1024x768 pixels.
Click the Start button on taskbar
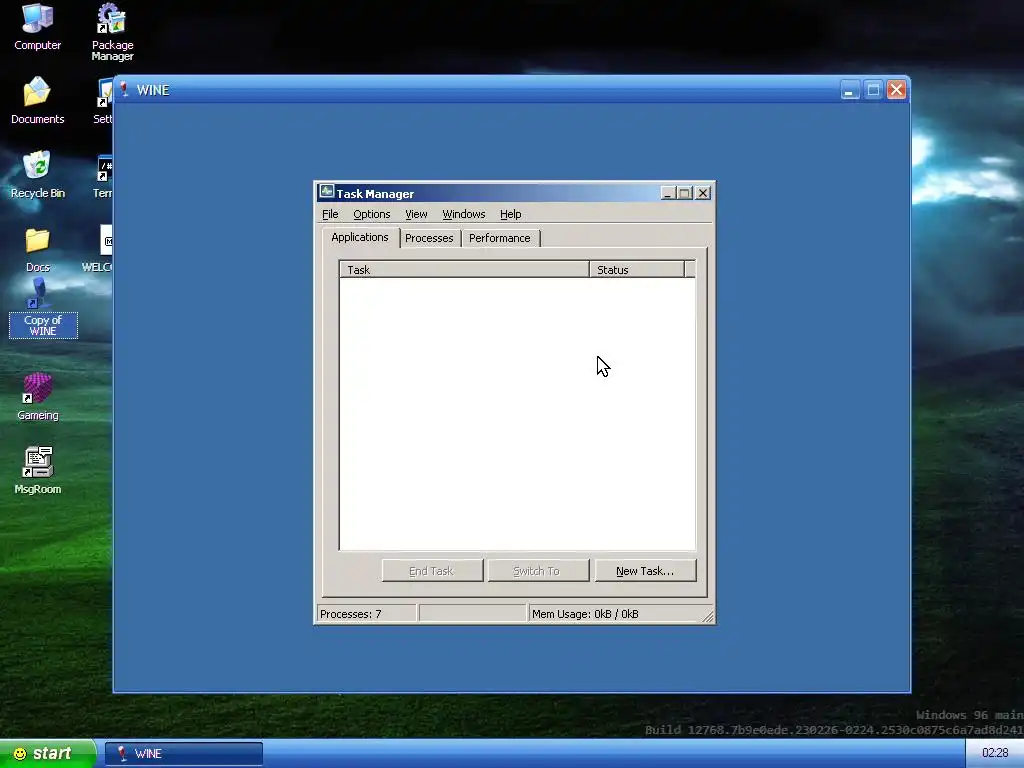[47, 753]
